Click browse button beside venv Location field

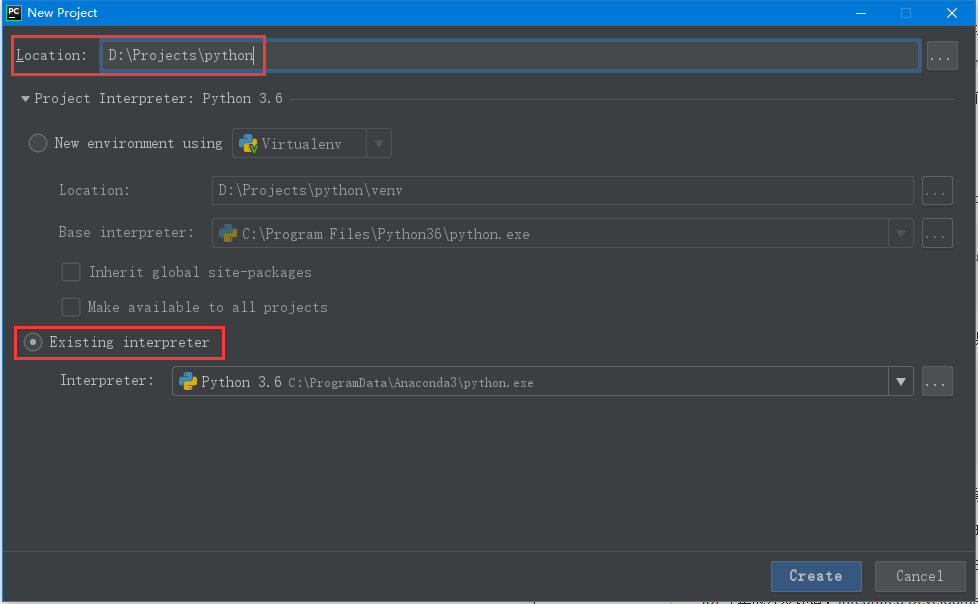(x=937, y=190)
